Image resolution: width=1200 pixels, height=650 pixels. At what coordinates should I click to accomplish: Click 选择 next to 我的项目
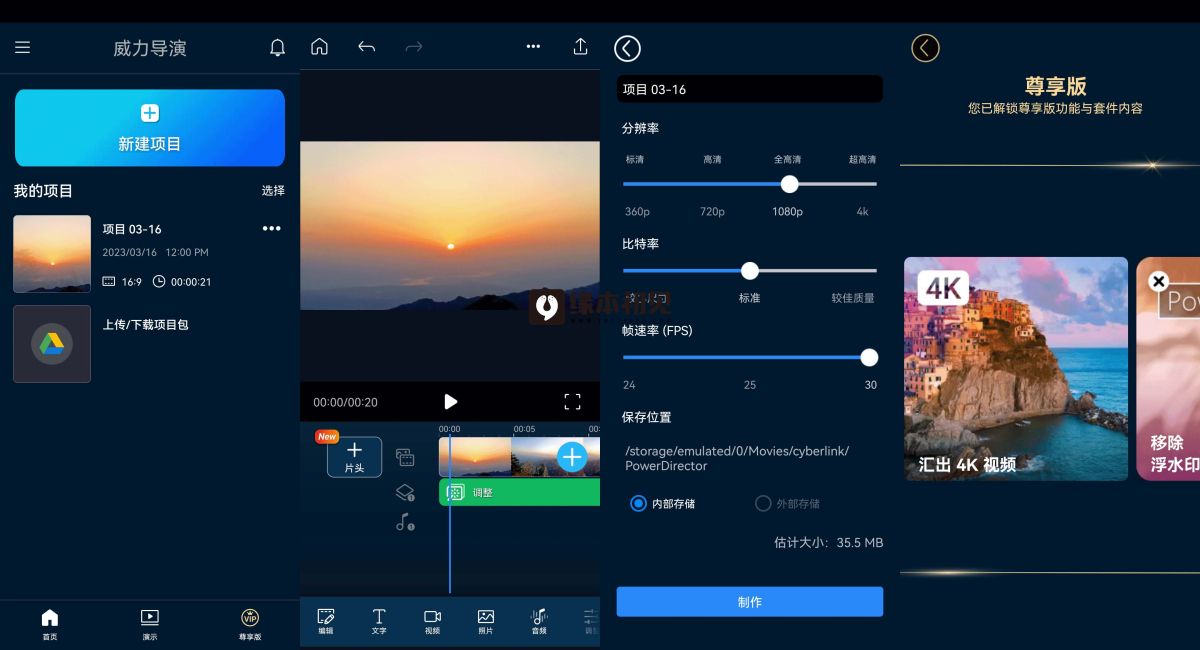273,190
